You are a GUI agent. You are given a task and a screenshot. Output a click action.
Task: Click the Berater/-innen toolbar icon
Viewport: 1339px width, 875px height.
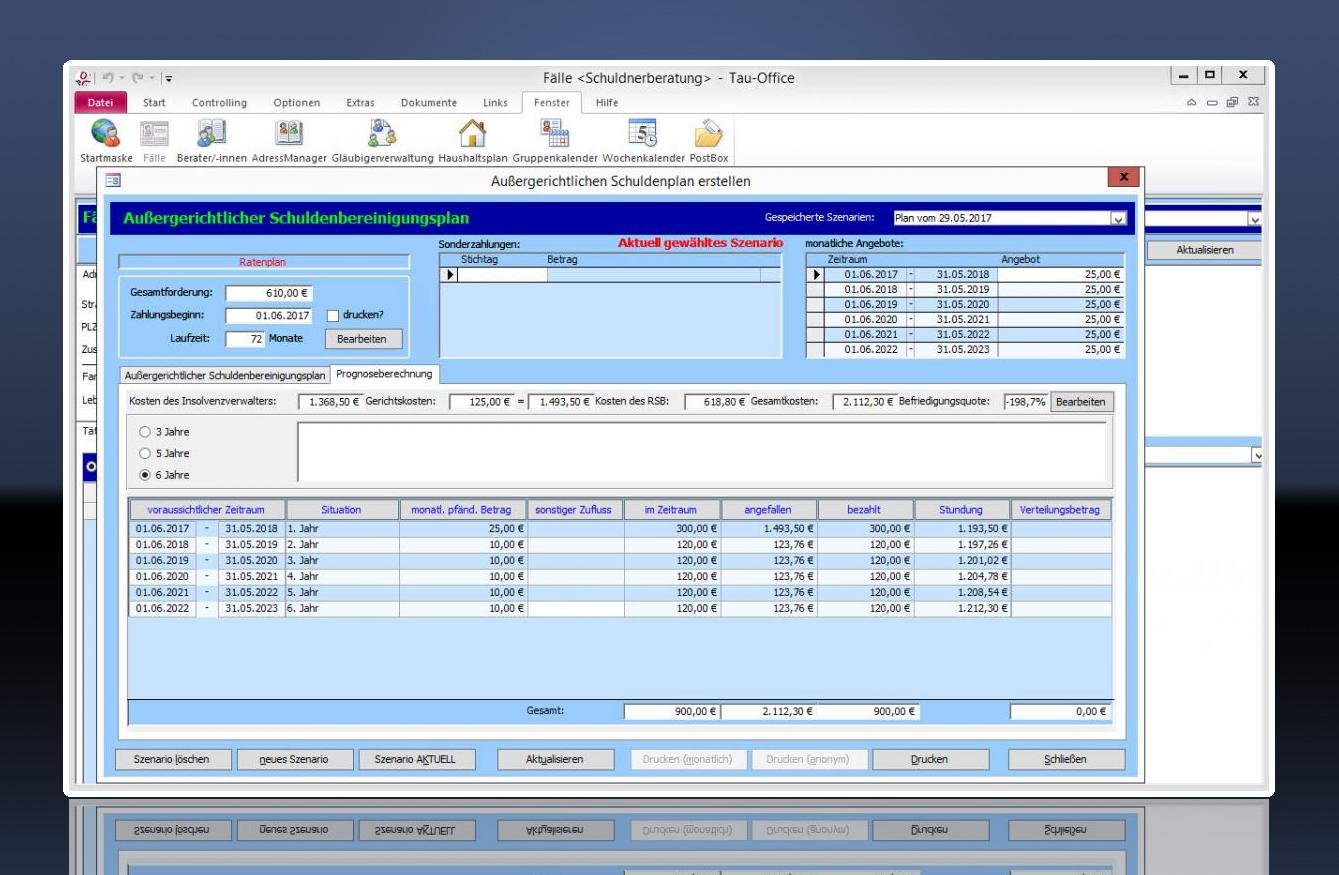pos(211,134)
